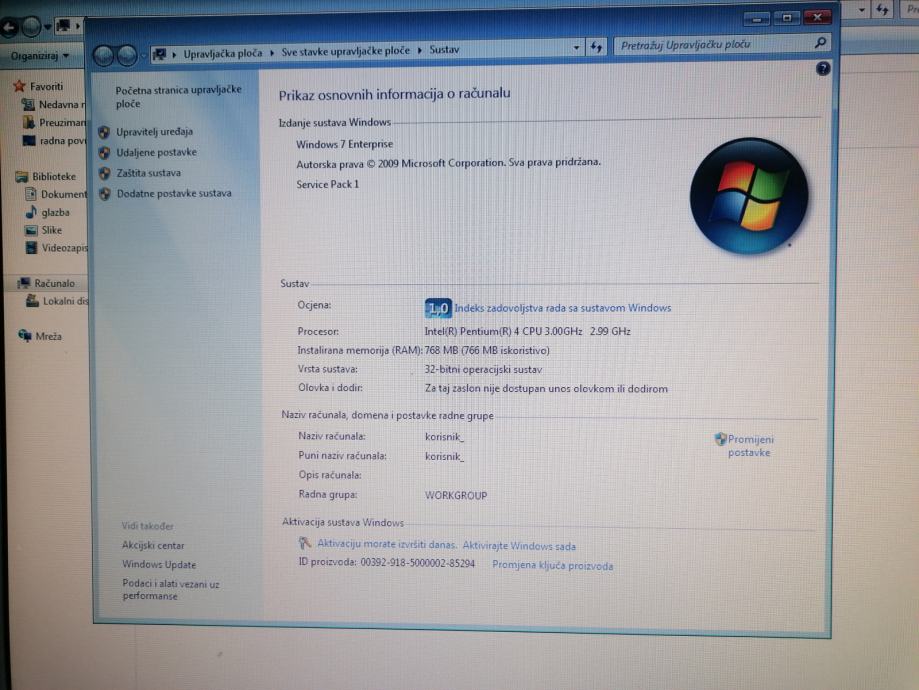This screenshot has width=919, height=690.
Task: Click Aktivirajte Windows sada activation link
Action: click(x=519, y=546)
